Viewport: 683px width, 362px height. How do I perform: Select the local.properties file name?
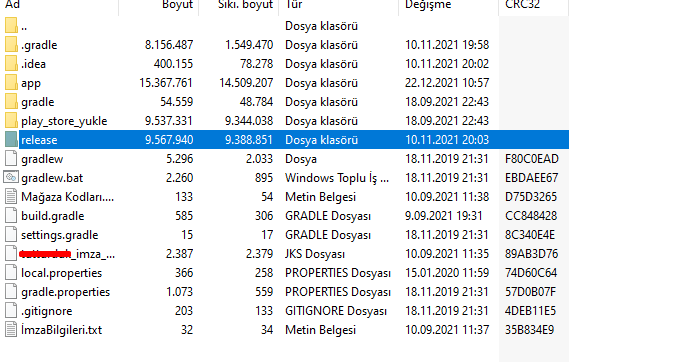pos(61,273)
